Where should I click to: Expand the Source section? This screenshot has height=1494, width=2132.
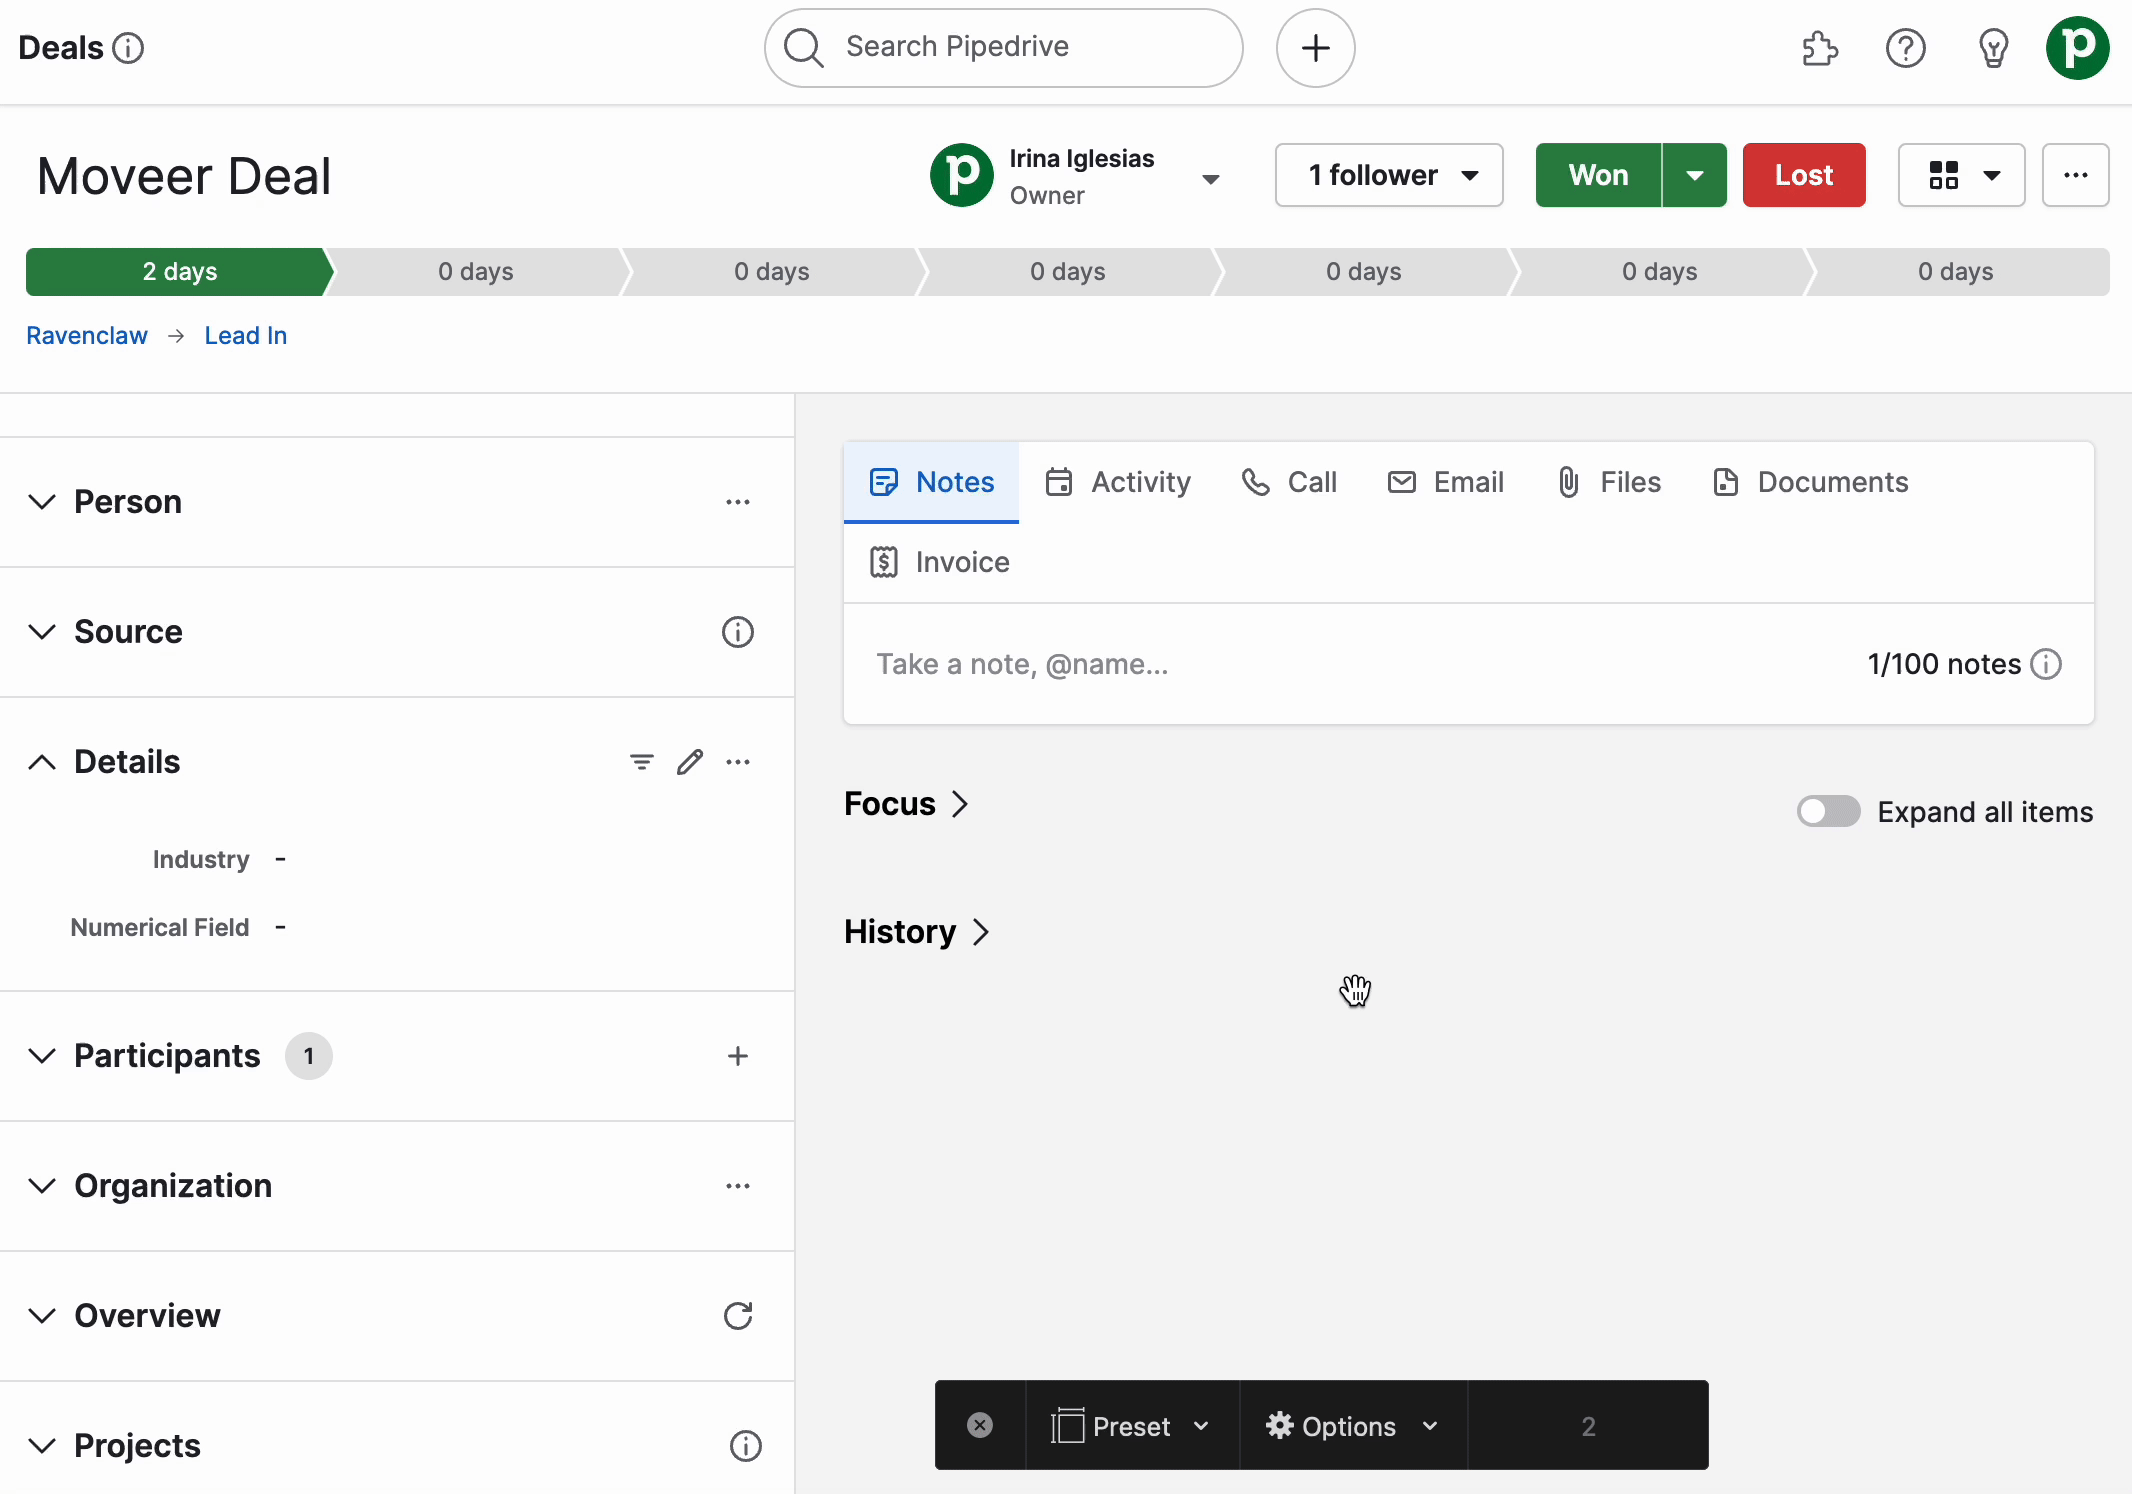pyautogui.click(x=42, y=632)
